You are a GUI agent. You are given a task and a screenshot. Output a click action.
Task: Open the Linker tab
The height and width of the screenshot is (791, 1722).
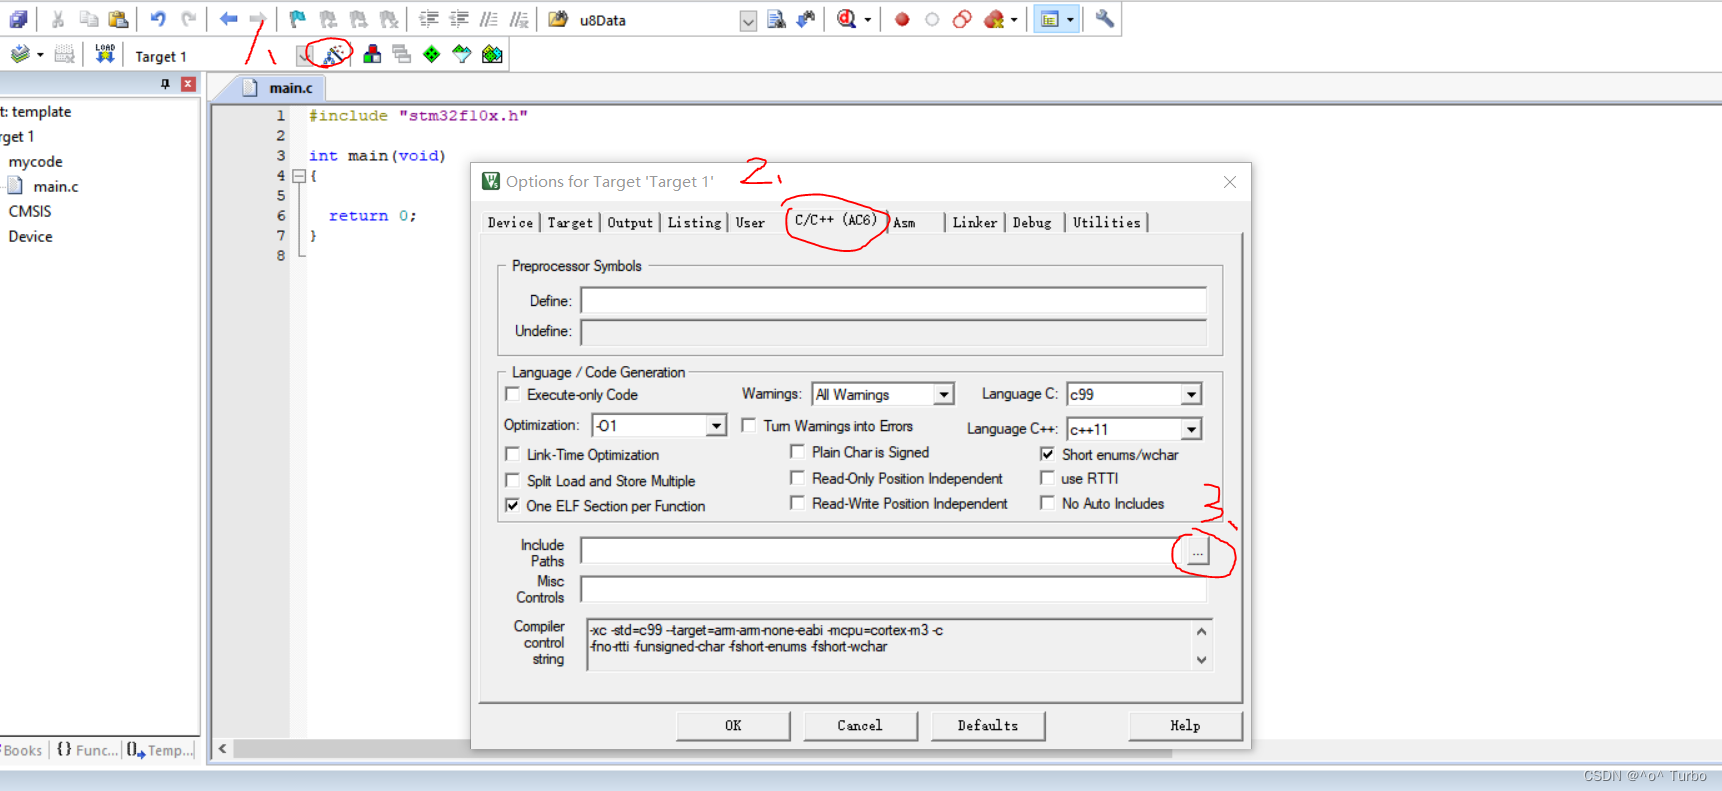tap(975, 222)
